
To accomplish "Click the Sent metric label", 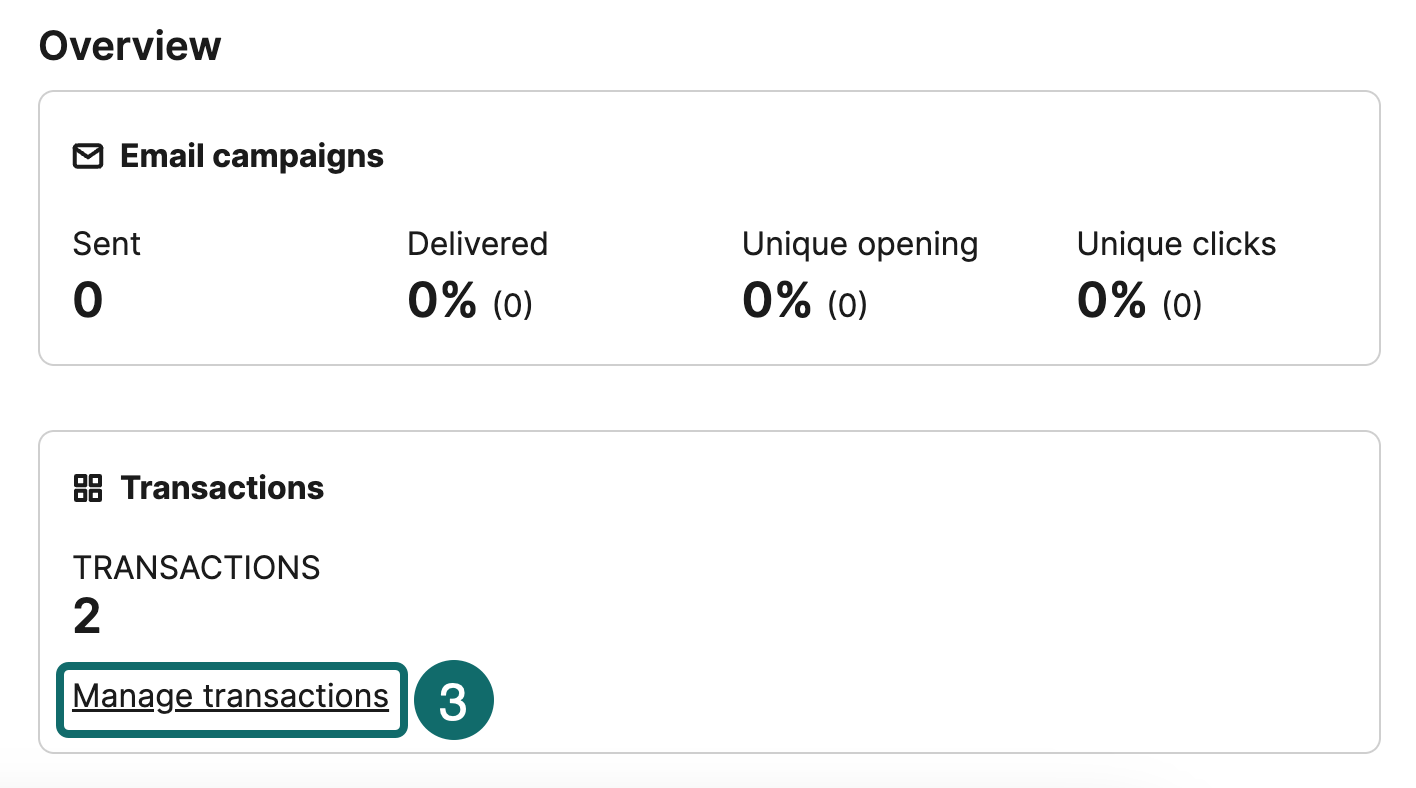I will pos(107,244).
